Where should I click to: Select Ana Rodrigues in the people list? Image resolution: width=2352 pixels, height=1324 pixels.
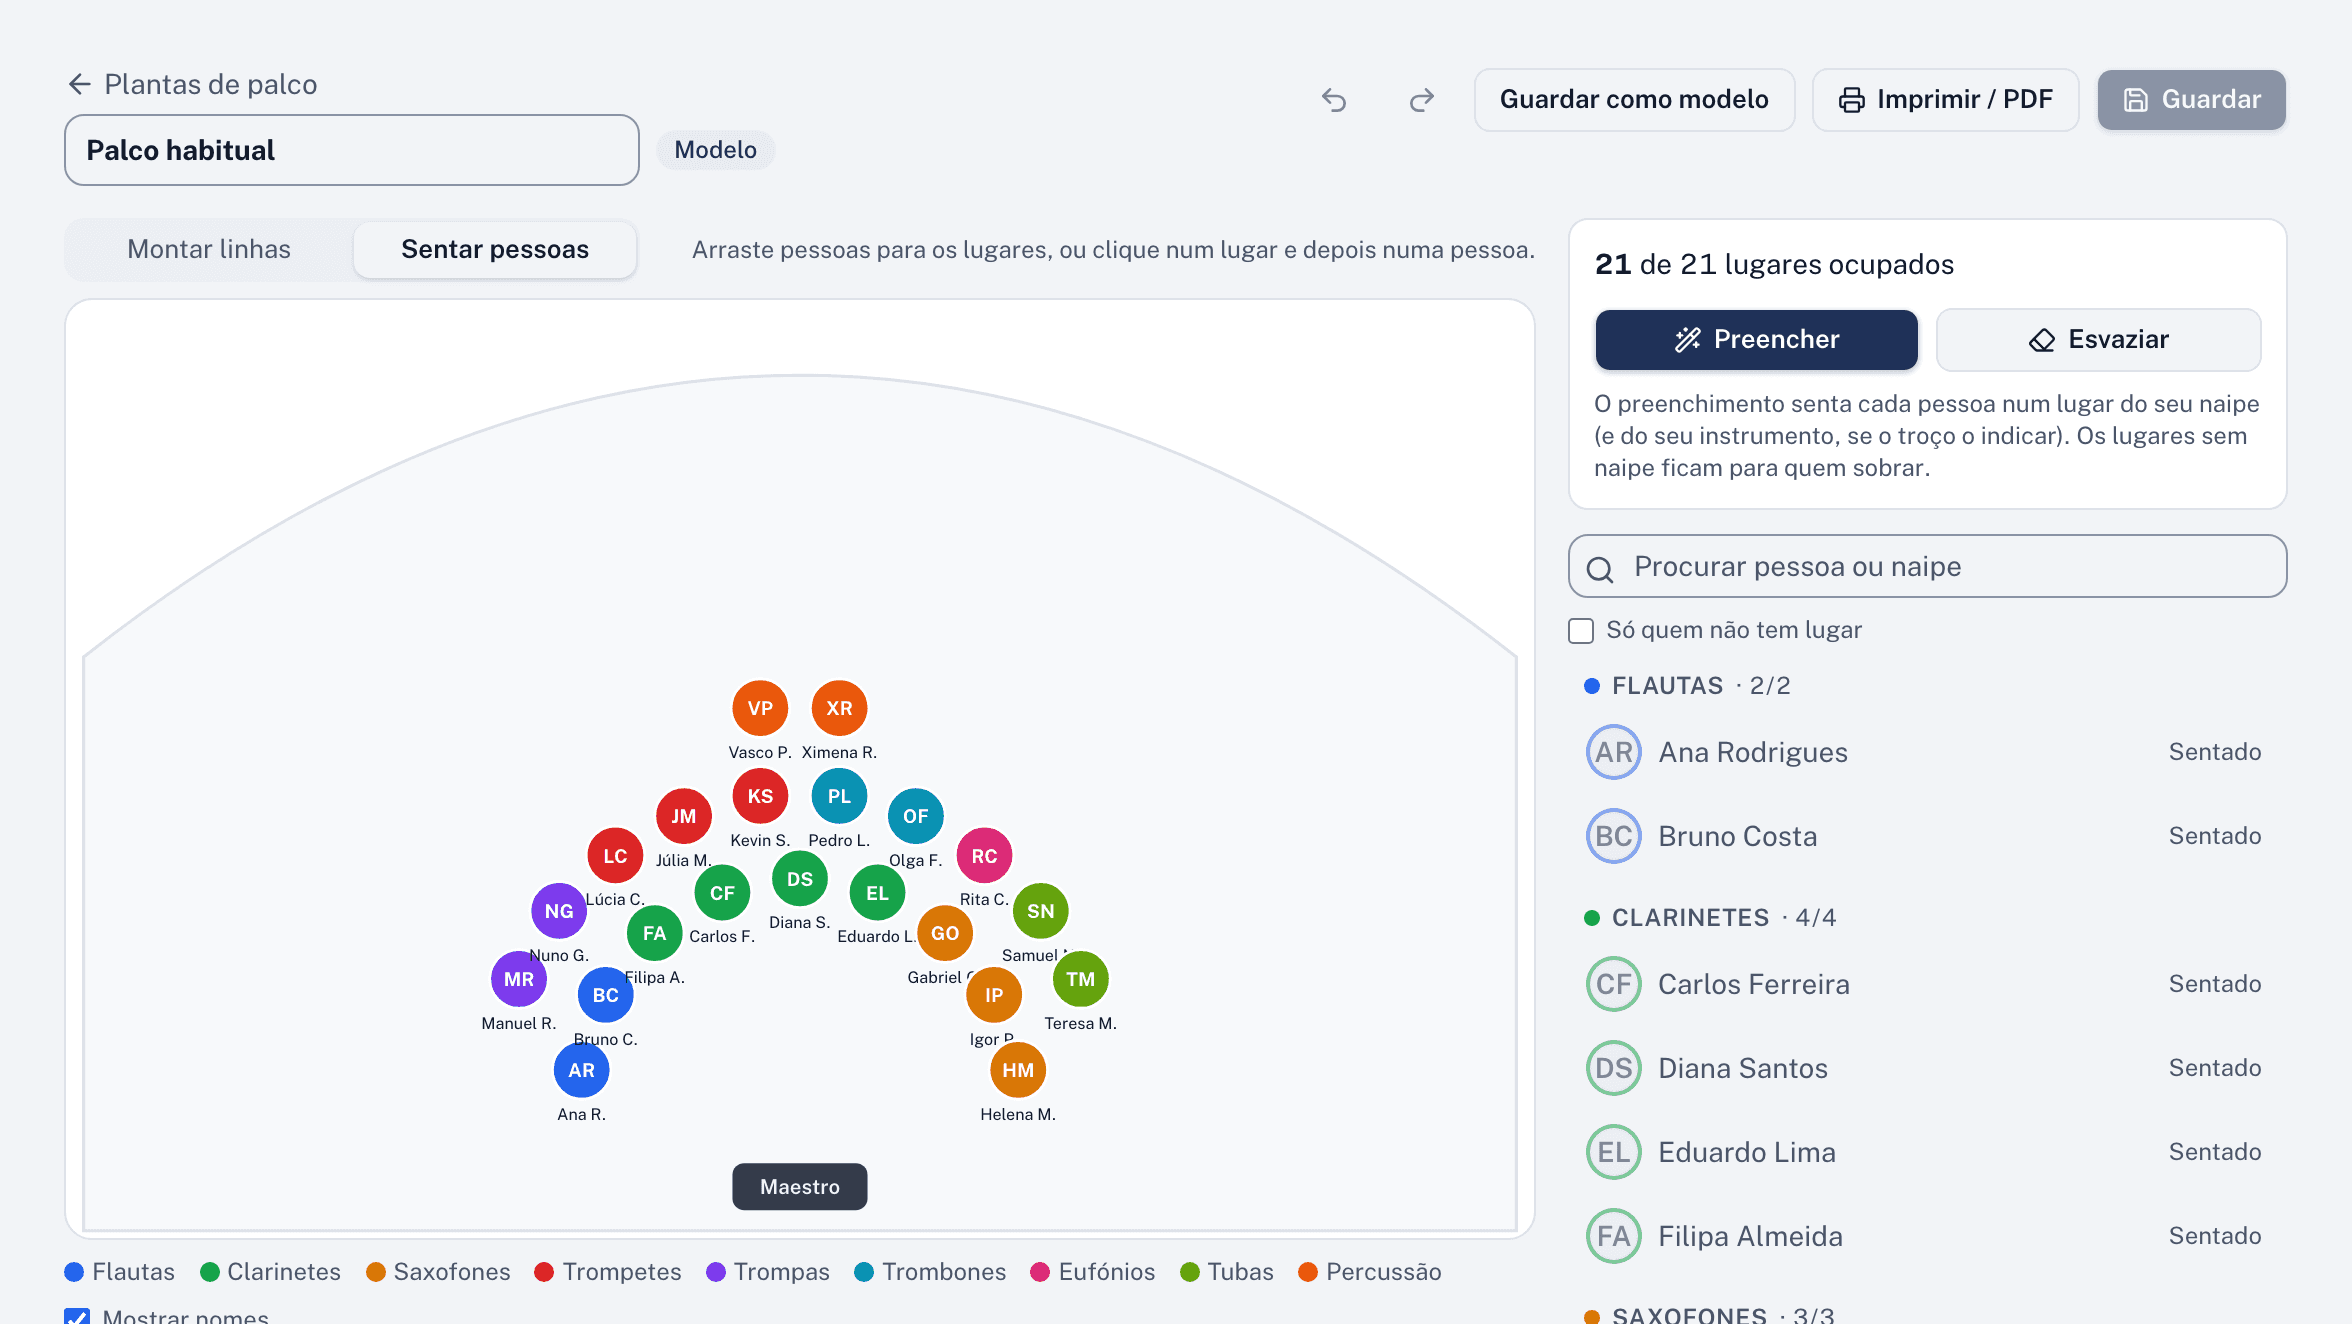pyautogui.click(x=1926, y=752)
